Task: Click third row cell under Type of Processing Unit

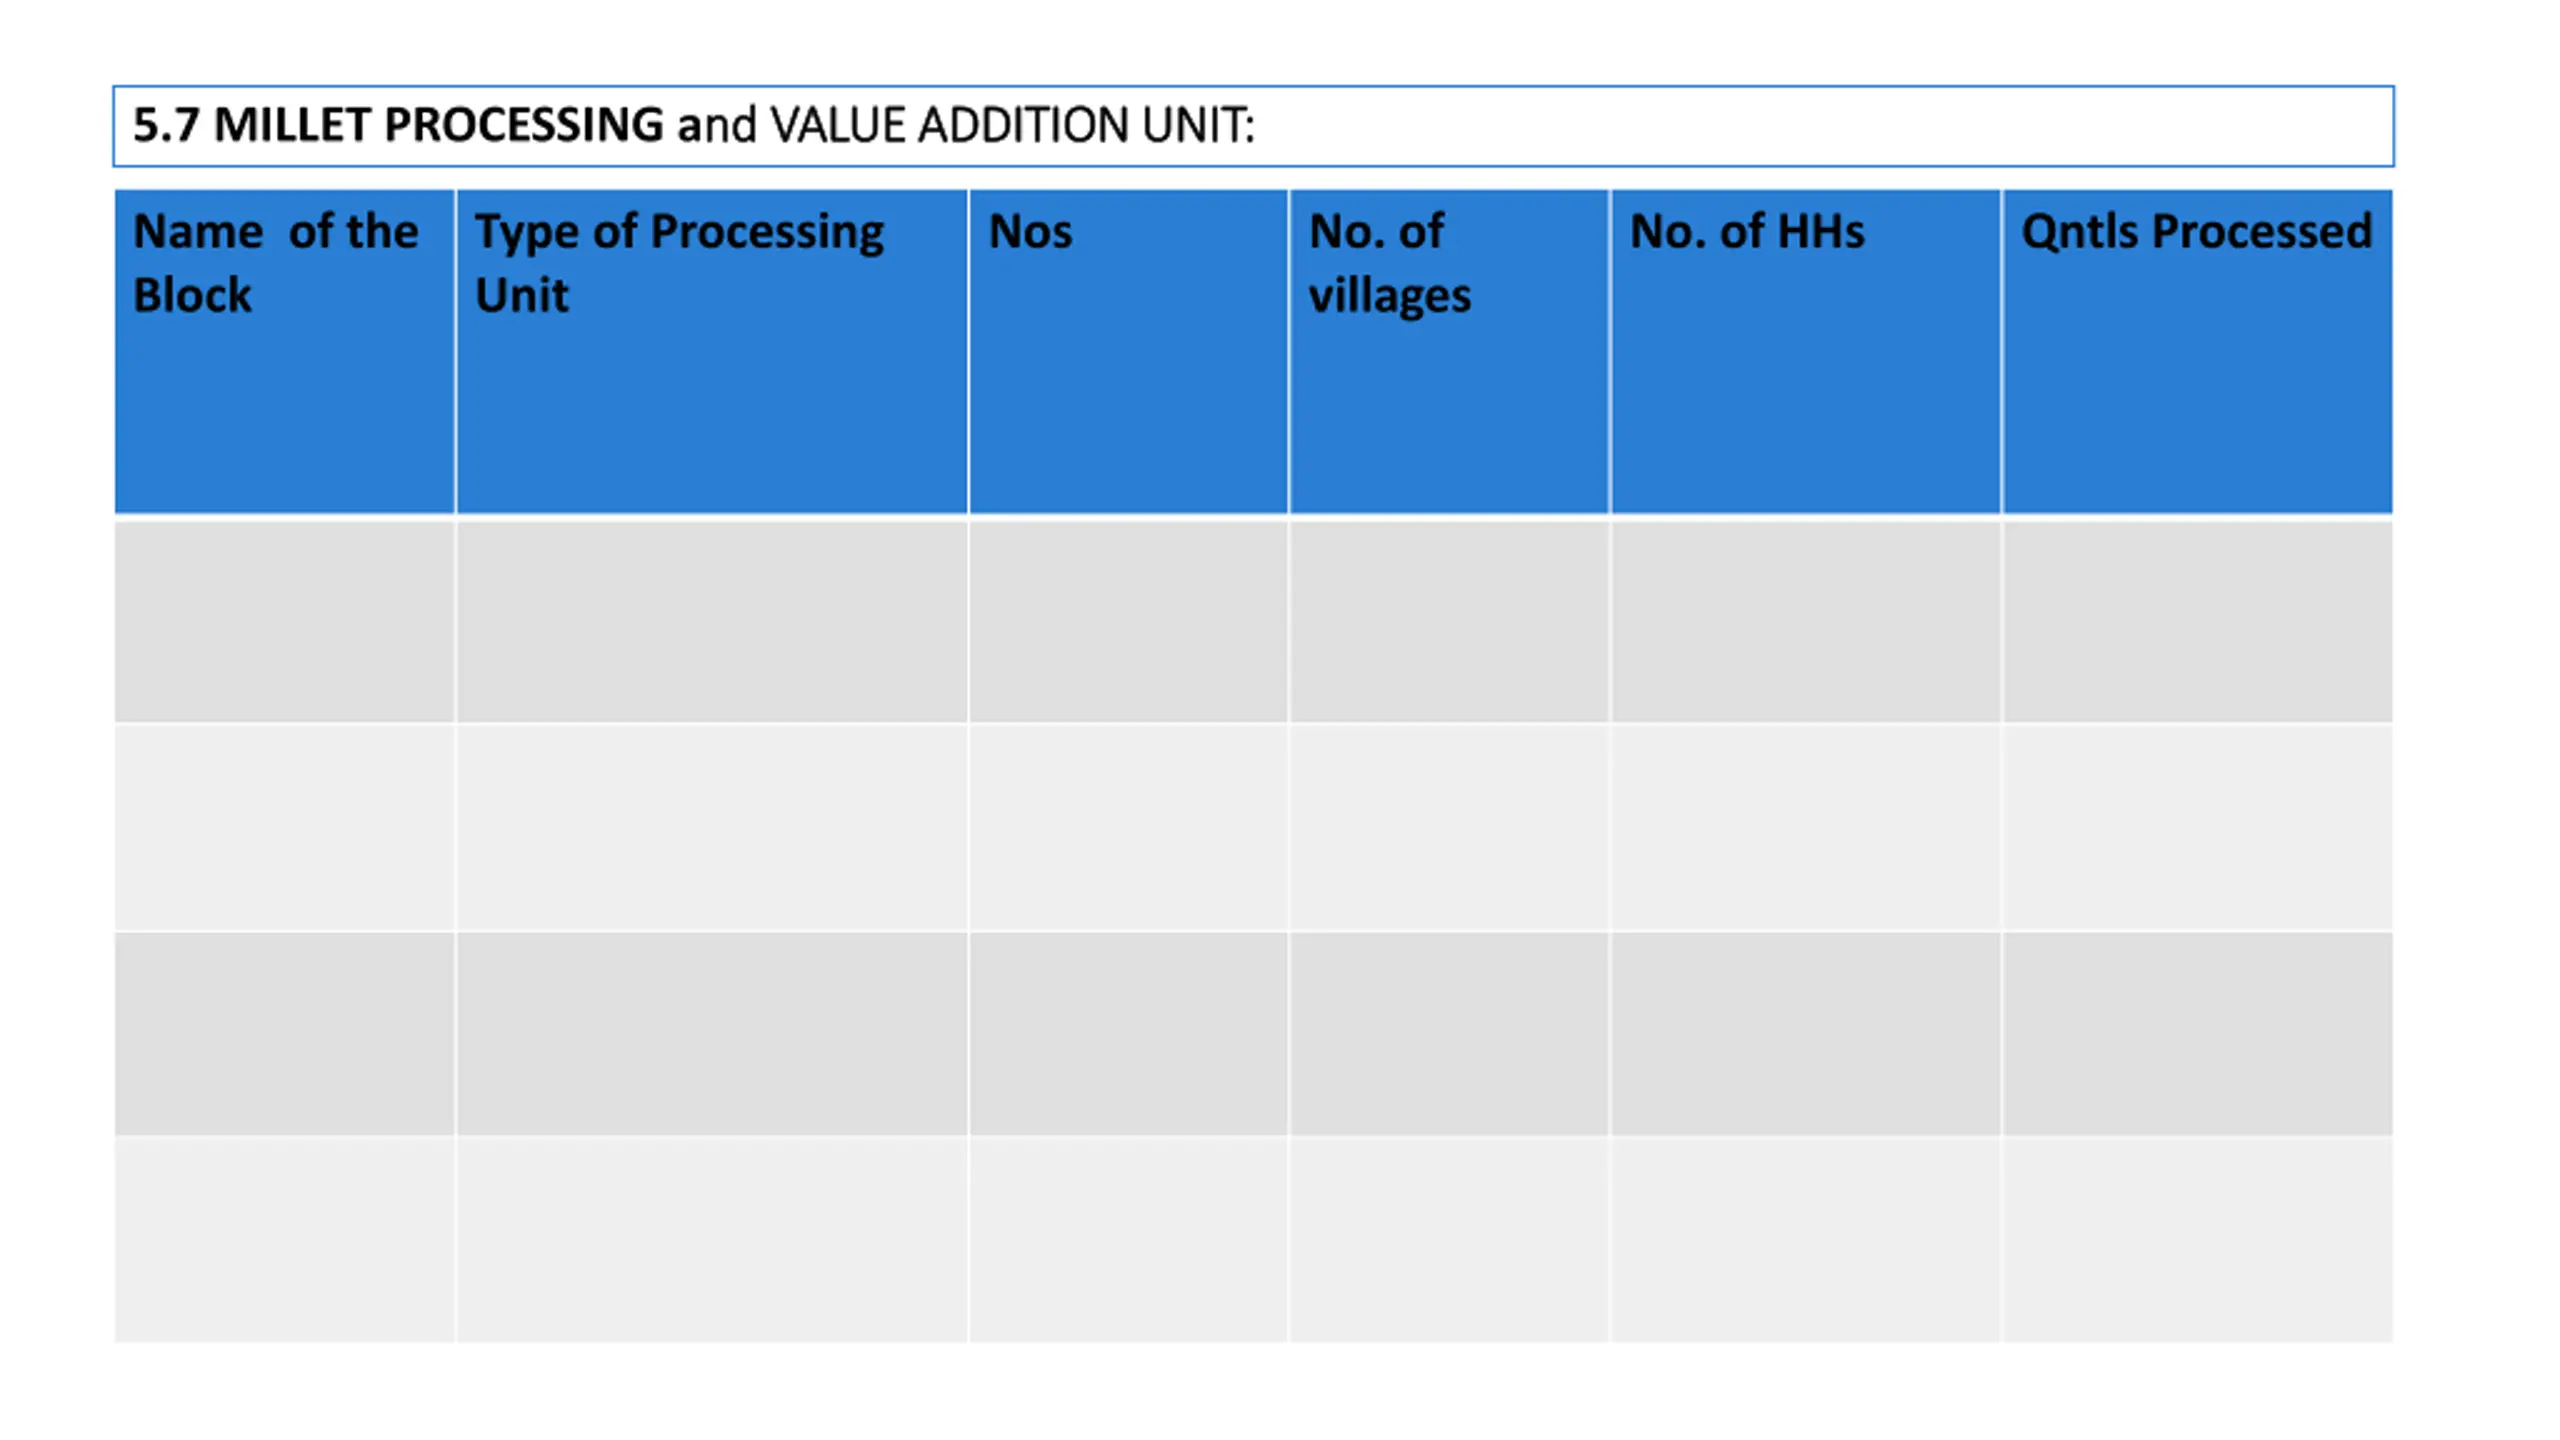Action: (x=712, y=1034)
